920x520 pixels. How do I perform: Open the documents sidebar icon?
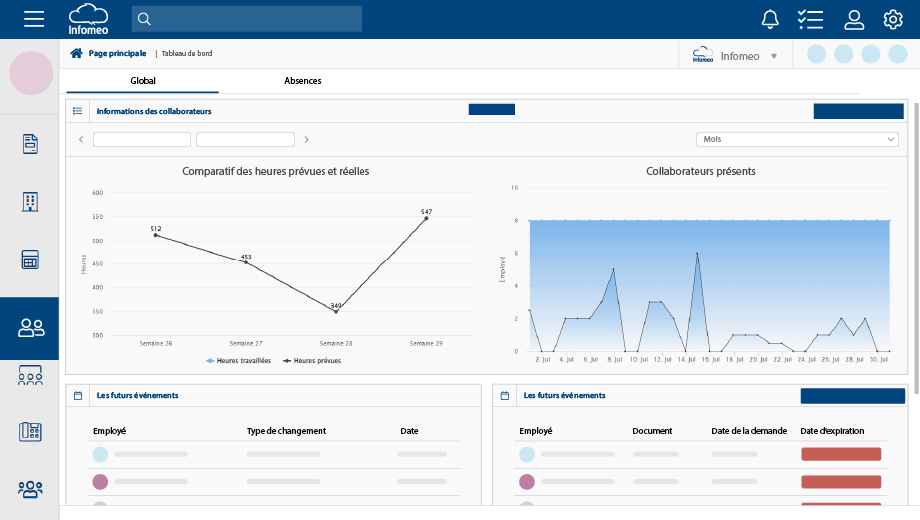(30, 144)
